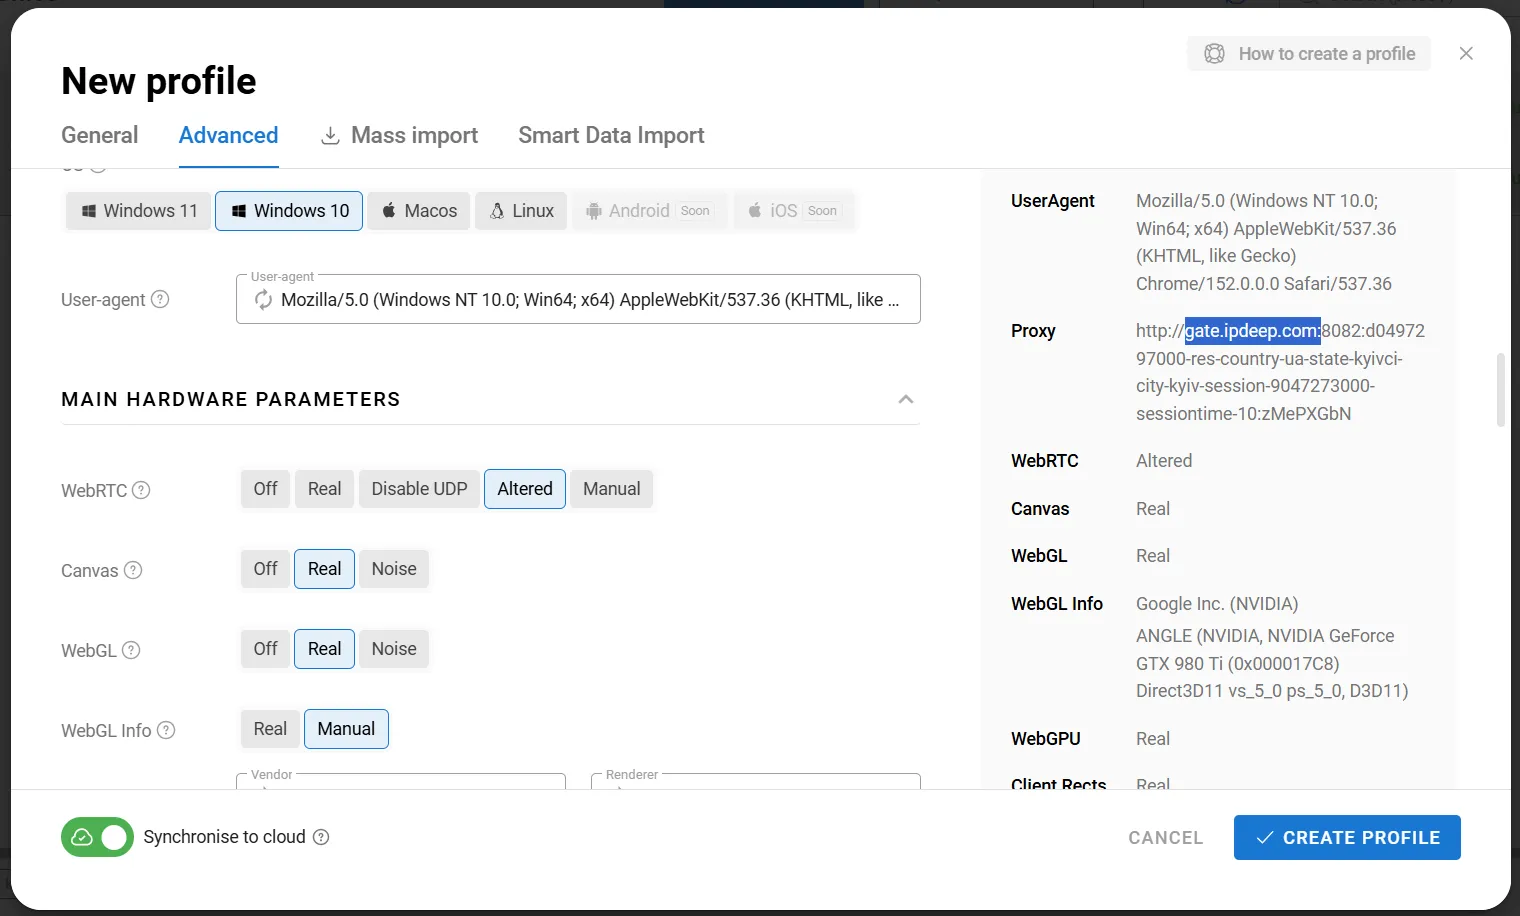Set WebGL to Real
Screen dimensions: 1520x916
(324, 649)
